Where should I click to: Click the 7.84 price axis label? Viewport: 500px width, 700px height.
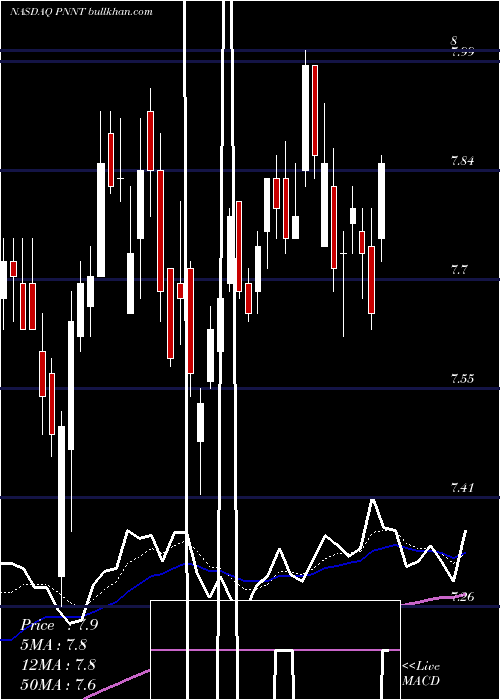[462, 161]
